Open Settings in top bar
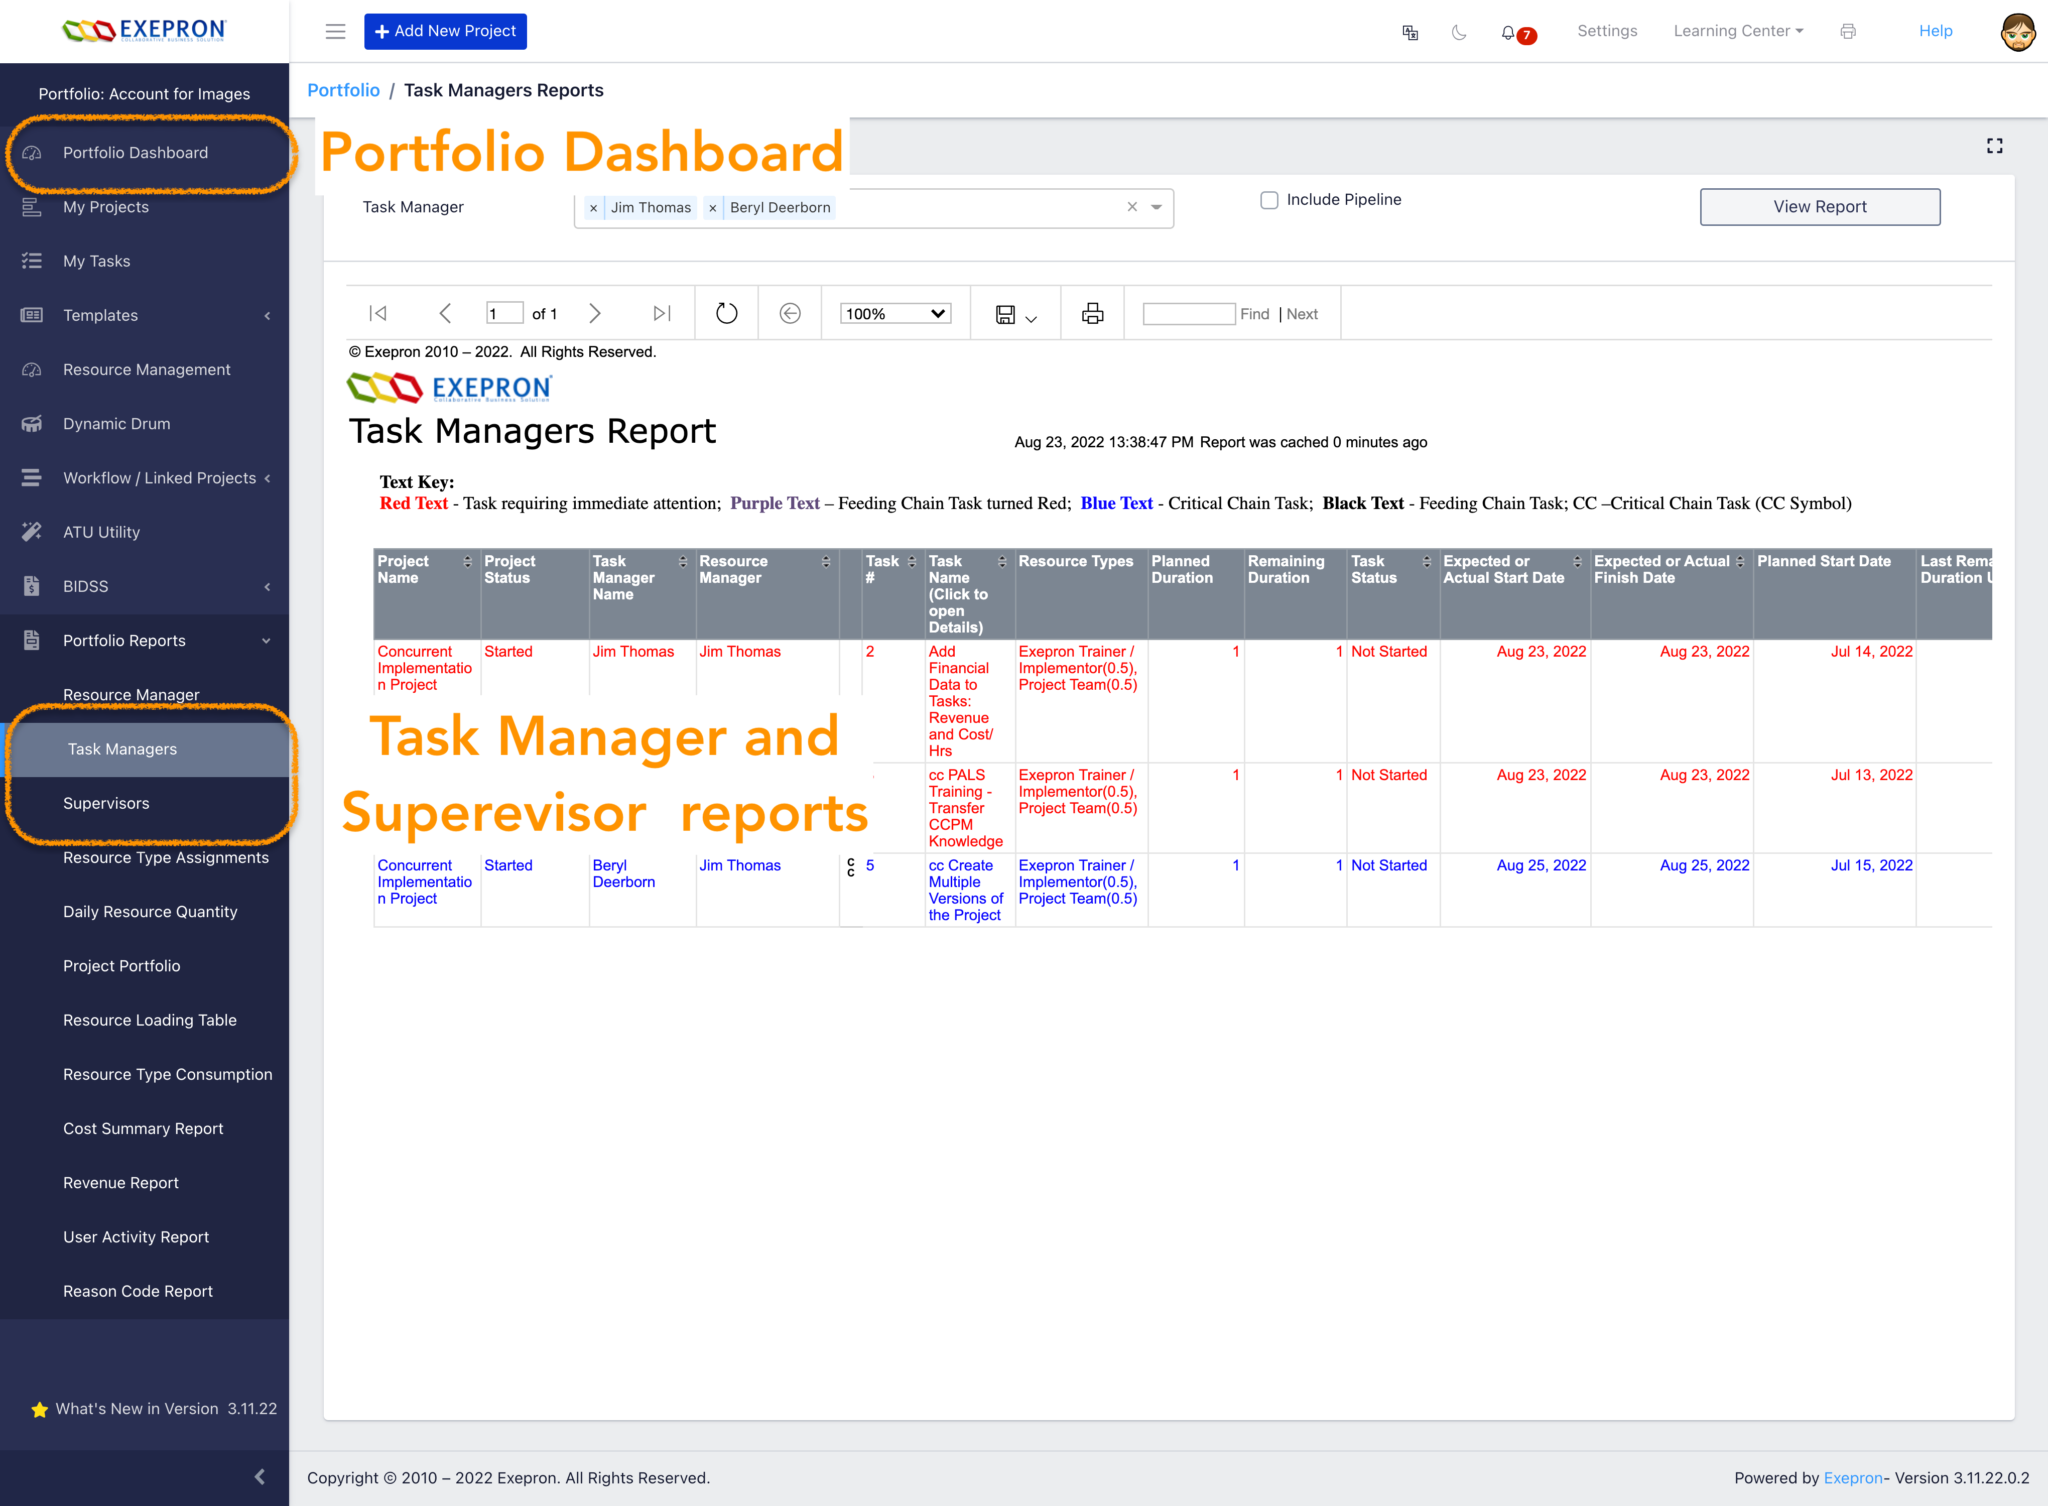The image size is (2048, 1506). coord(1607,31)
